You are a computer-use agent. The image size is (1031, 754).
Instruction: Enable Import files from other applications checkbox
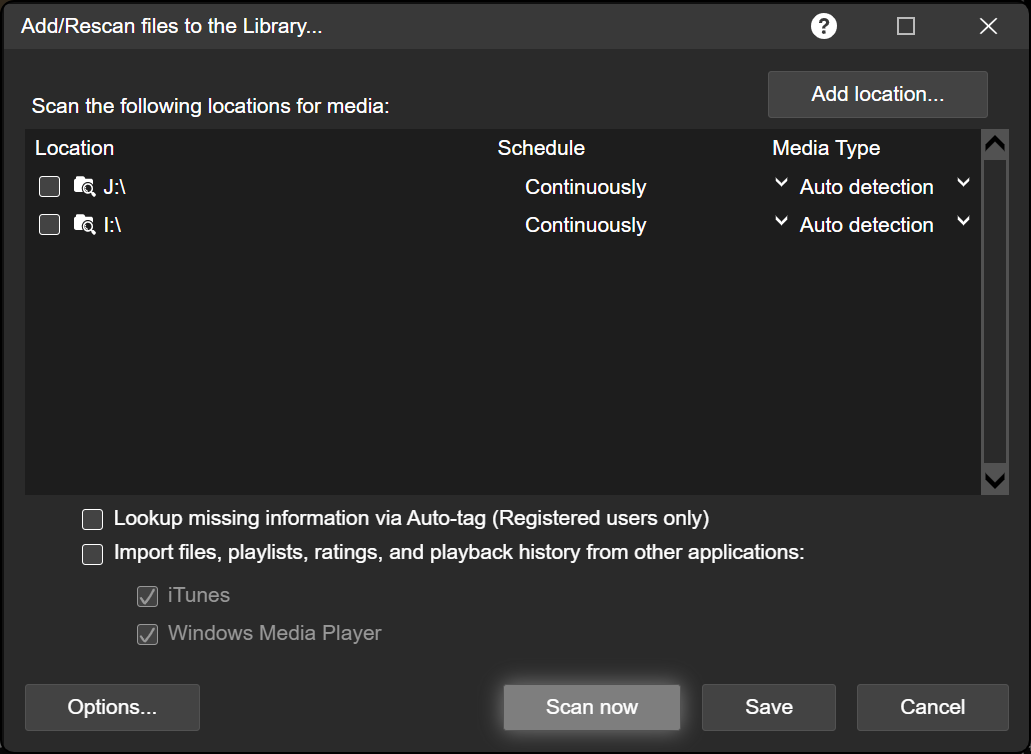click(93, 554)
